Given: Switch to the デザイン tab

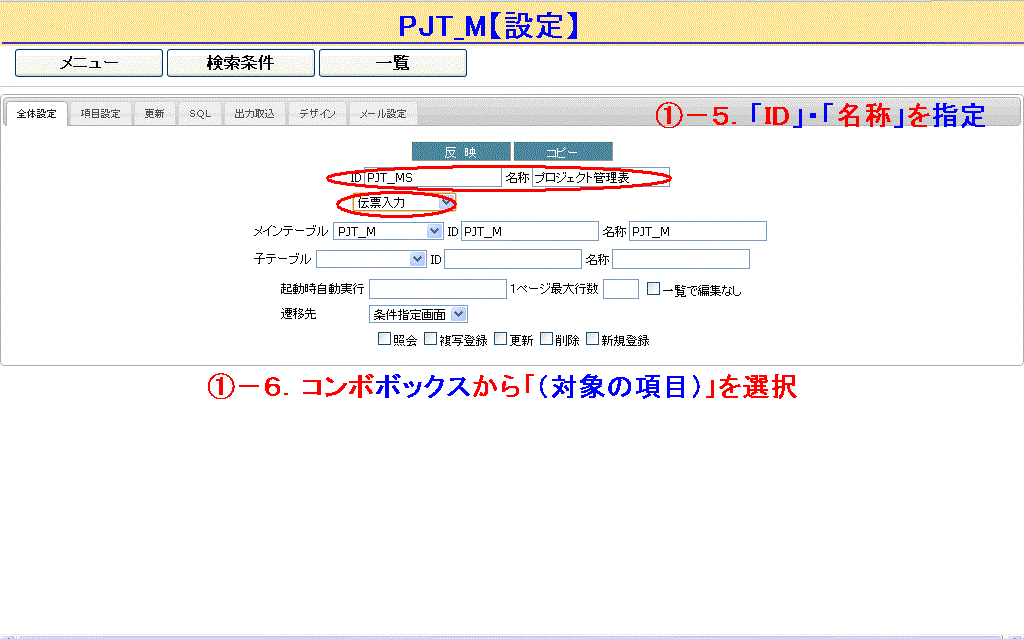Looking at the screenshot, I should 318,114.
